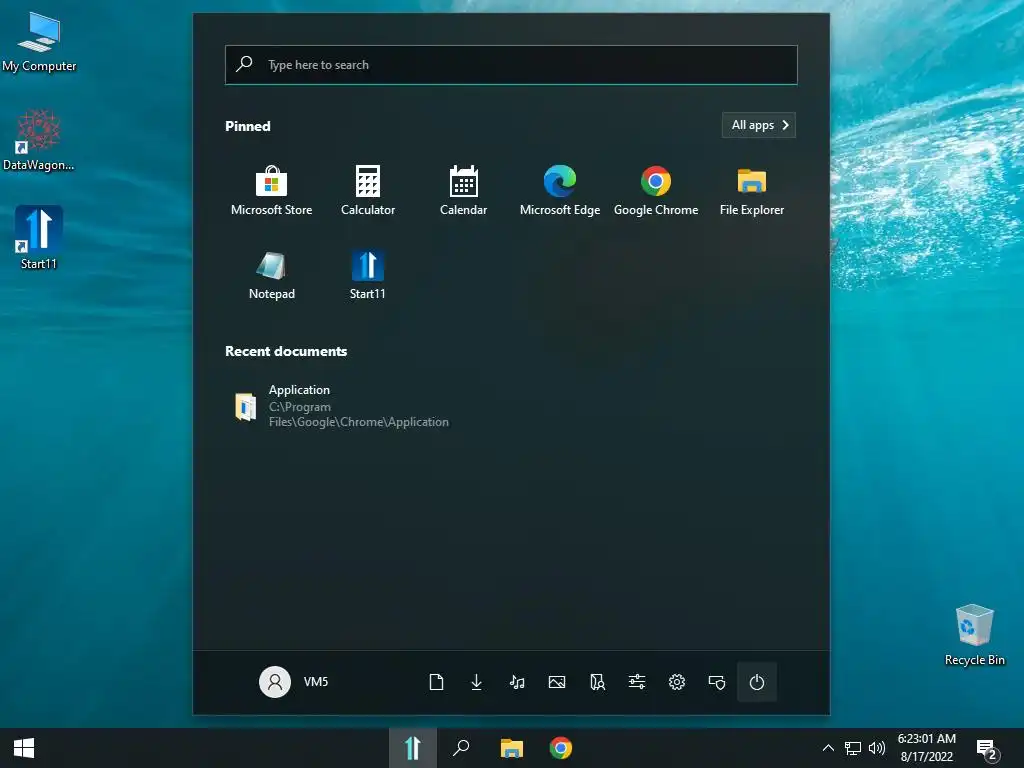Open Control Panel sliders icon
This screenshot has height=768, width=1024.
click(637, 682)
